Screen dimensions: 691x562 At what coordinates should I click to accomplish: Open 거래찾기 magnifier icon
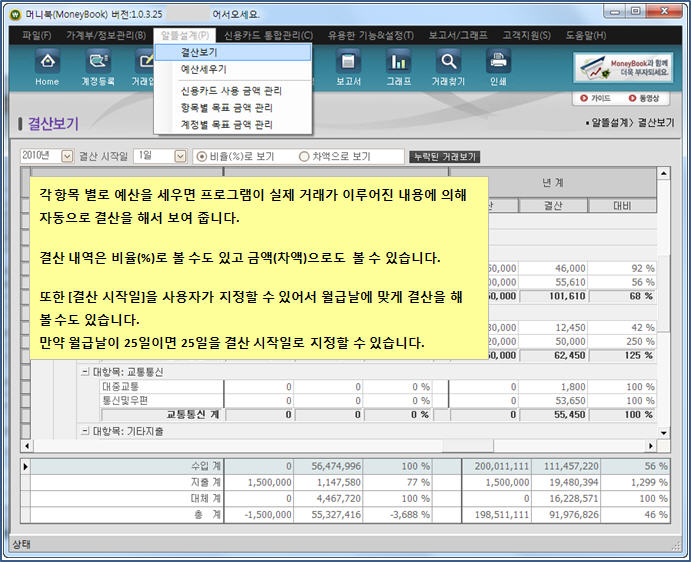point(448,66)
